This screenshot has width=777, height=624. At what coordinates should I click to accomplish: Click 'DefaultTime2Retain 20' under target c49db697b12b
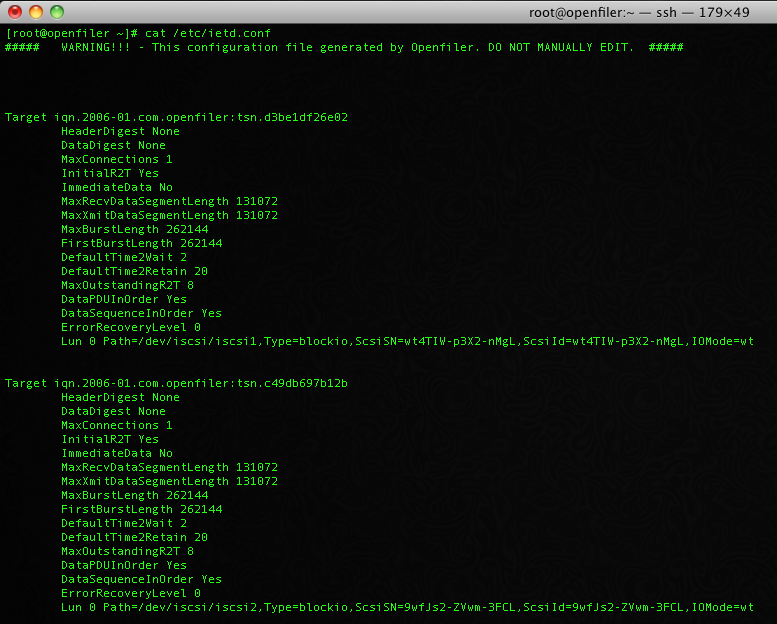pyautogui.click(x=134, y=537)
